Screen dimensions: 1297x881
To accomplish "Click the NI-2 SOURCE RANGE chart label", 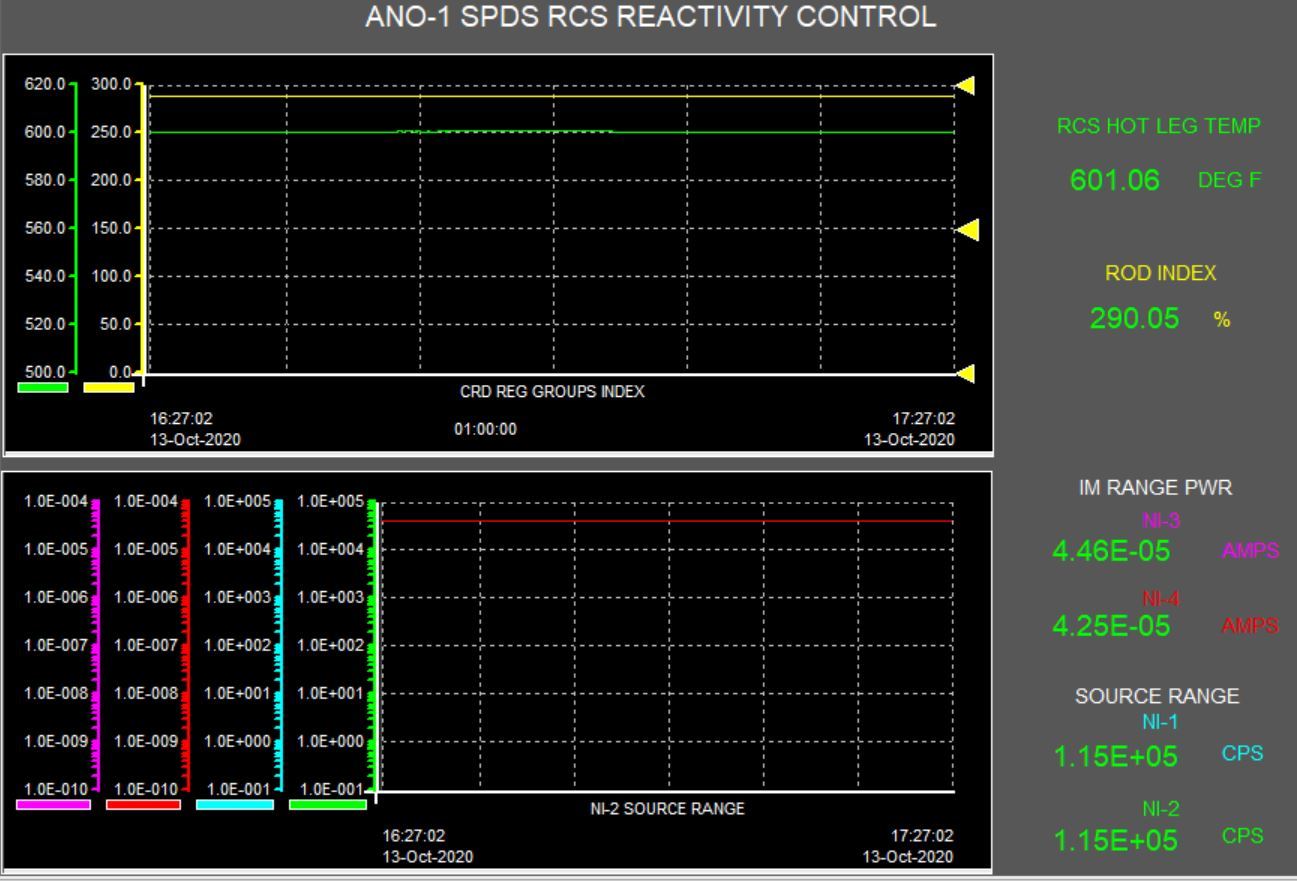I will (667, 809).
